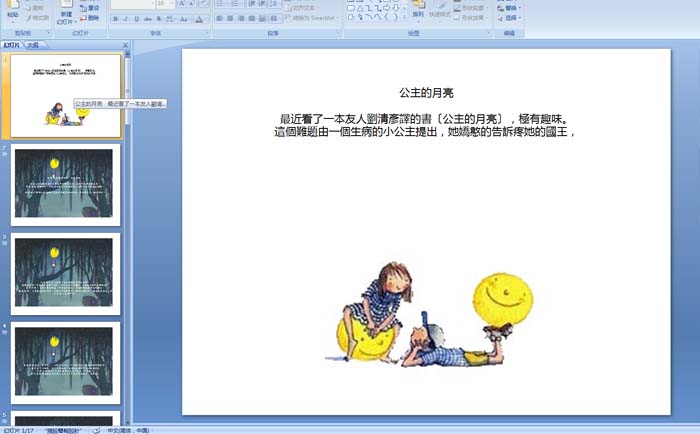Select the rectangle shape in shapes gallery

(x=351, y=8)
